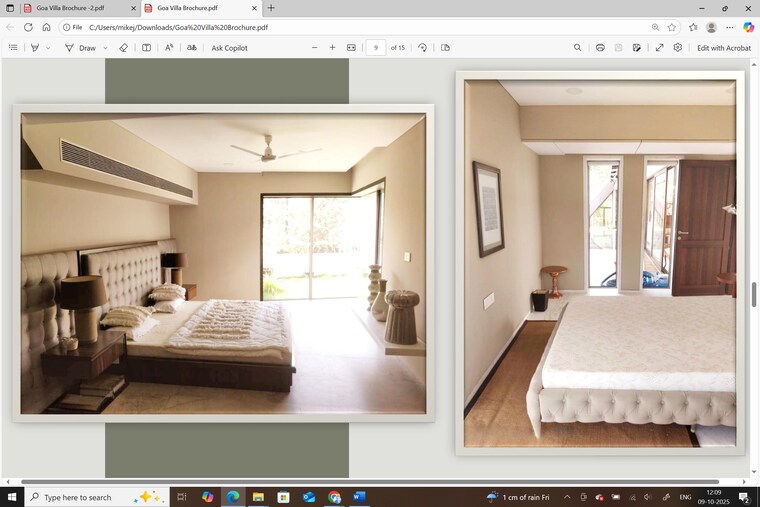
Task: Click the Read aloud icon
Action: [168, 47]
